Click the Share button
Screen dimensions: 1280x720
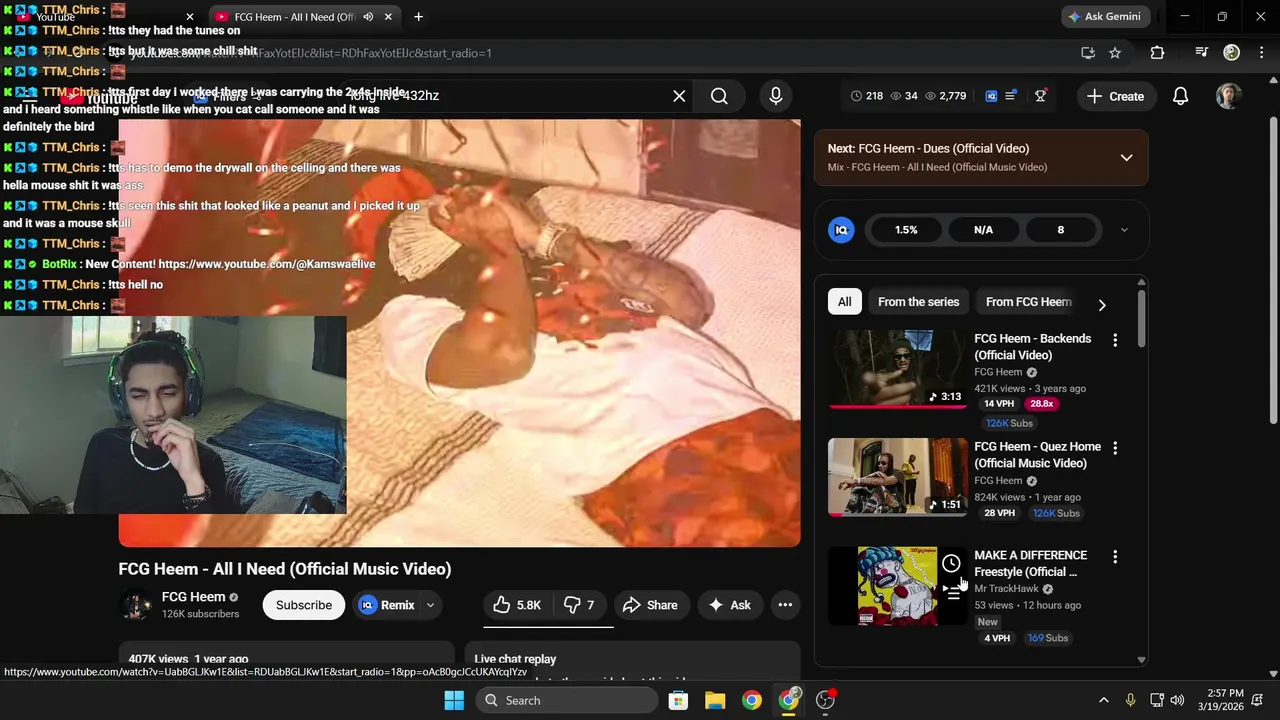(x=650, y=605)
